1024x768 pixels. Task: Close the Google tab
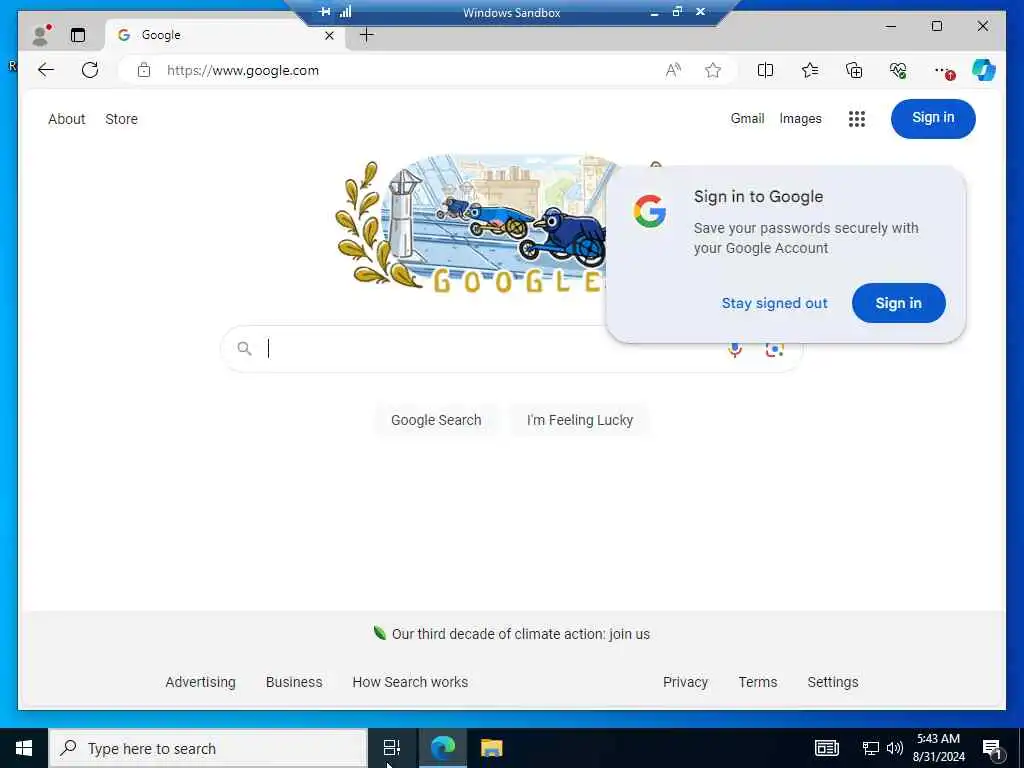pyautogui.click(x=329, y=35)
